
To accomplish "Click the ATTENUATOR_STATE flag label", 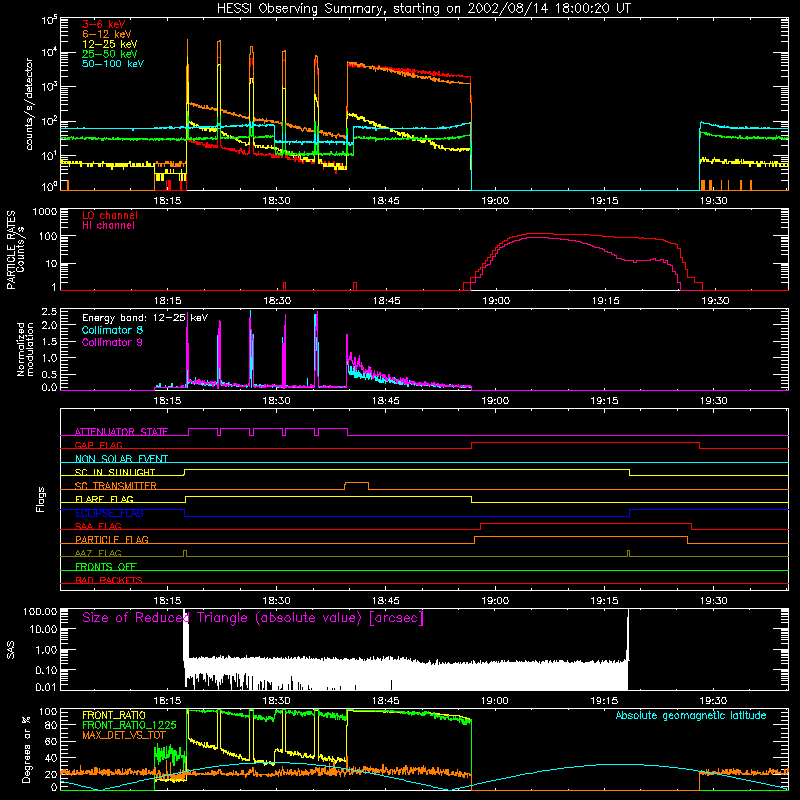I will pyautogui.click(x=121, y=432).
